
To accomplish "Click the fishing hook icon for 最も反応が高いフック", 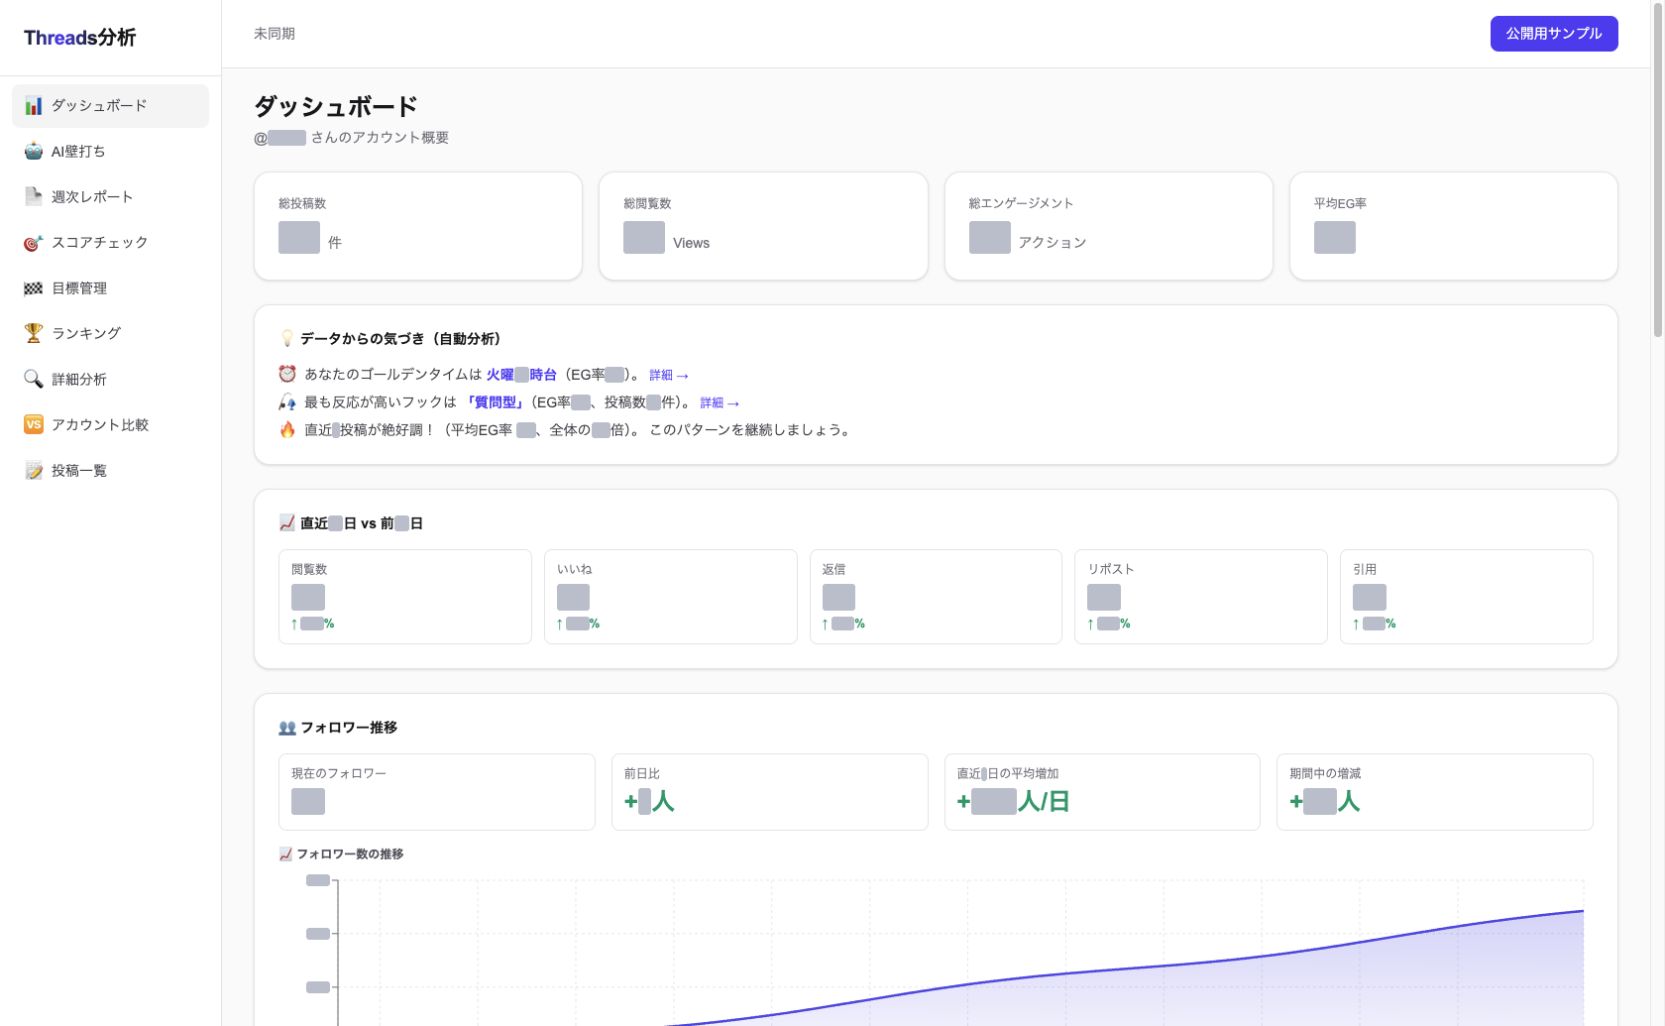I will (x=287, y=402).
